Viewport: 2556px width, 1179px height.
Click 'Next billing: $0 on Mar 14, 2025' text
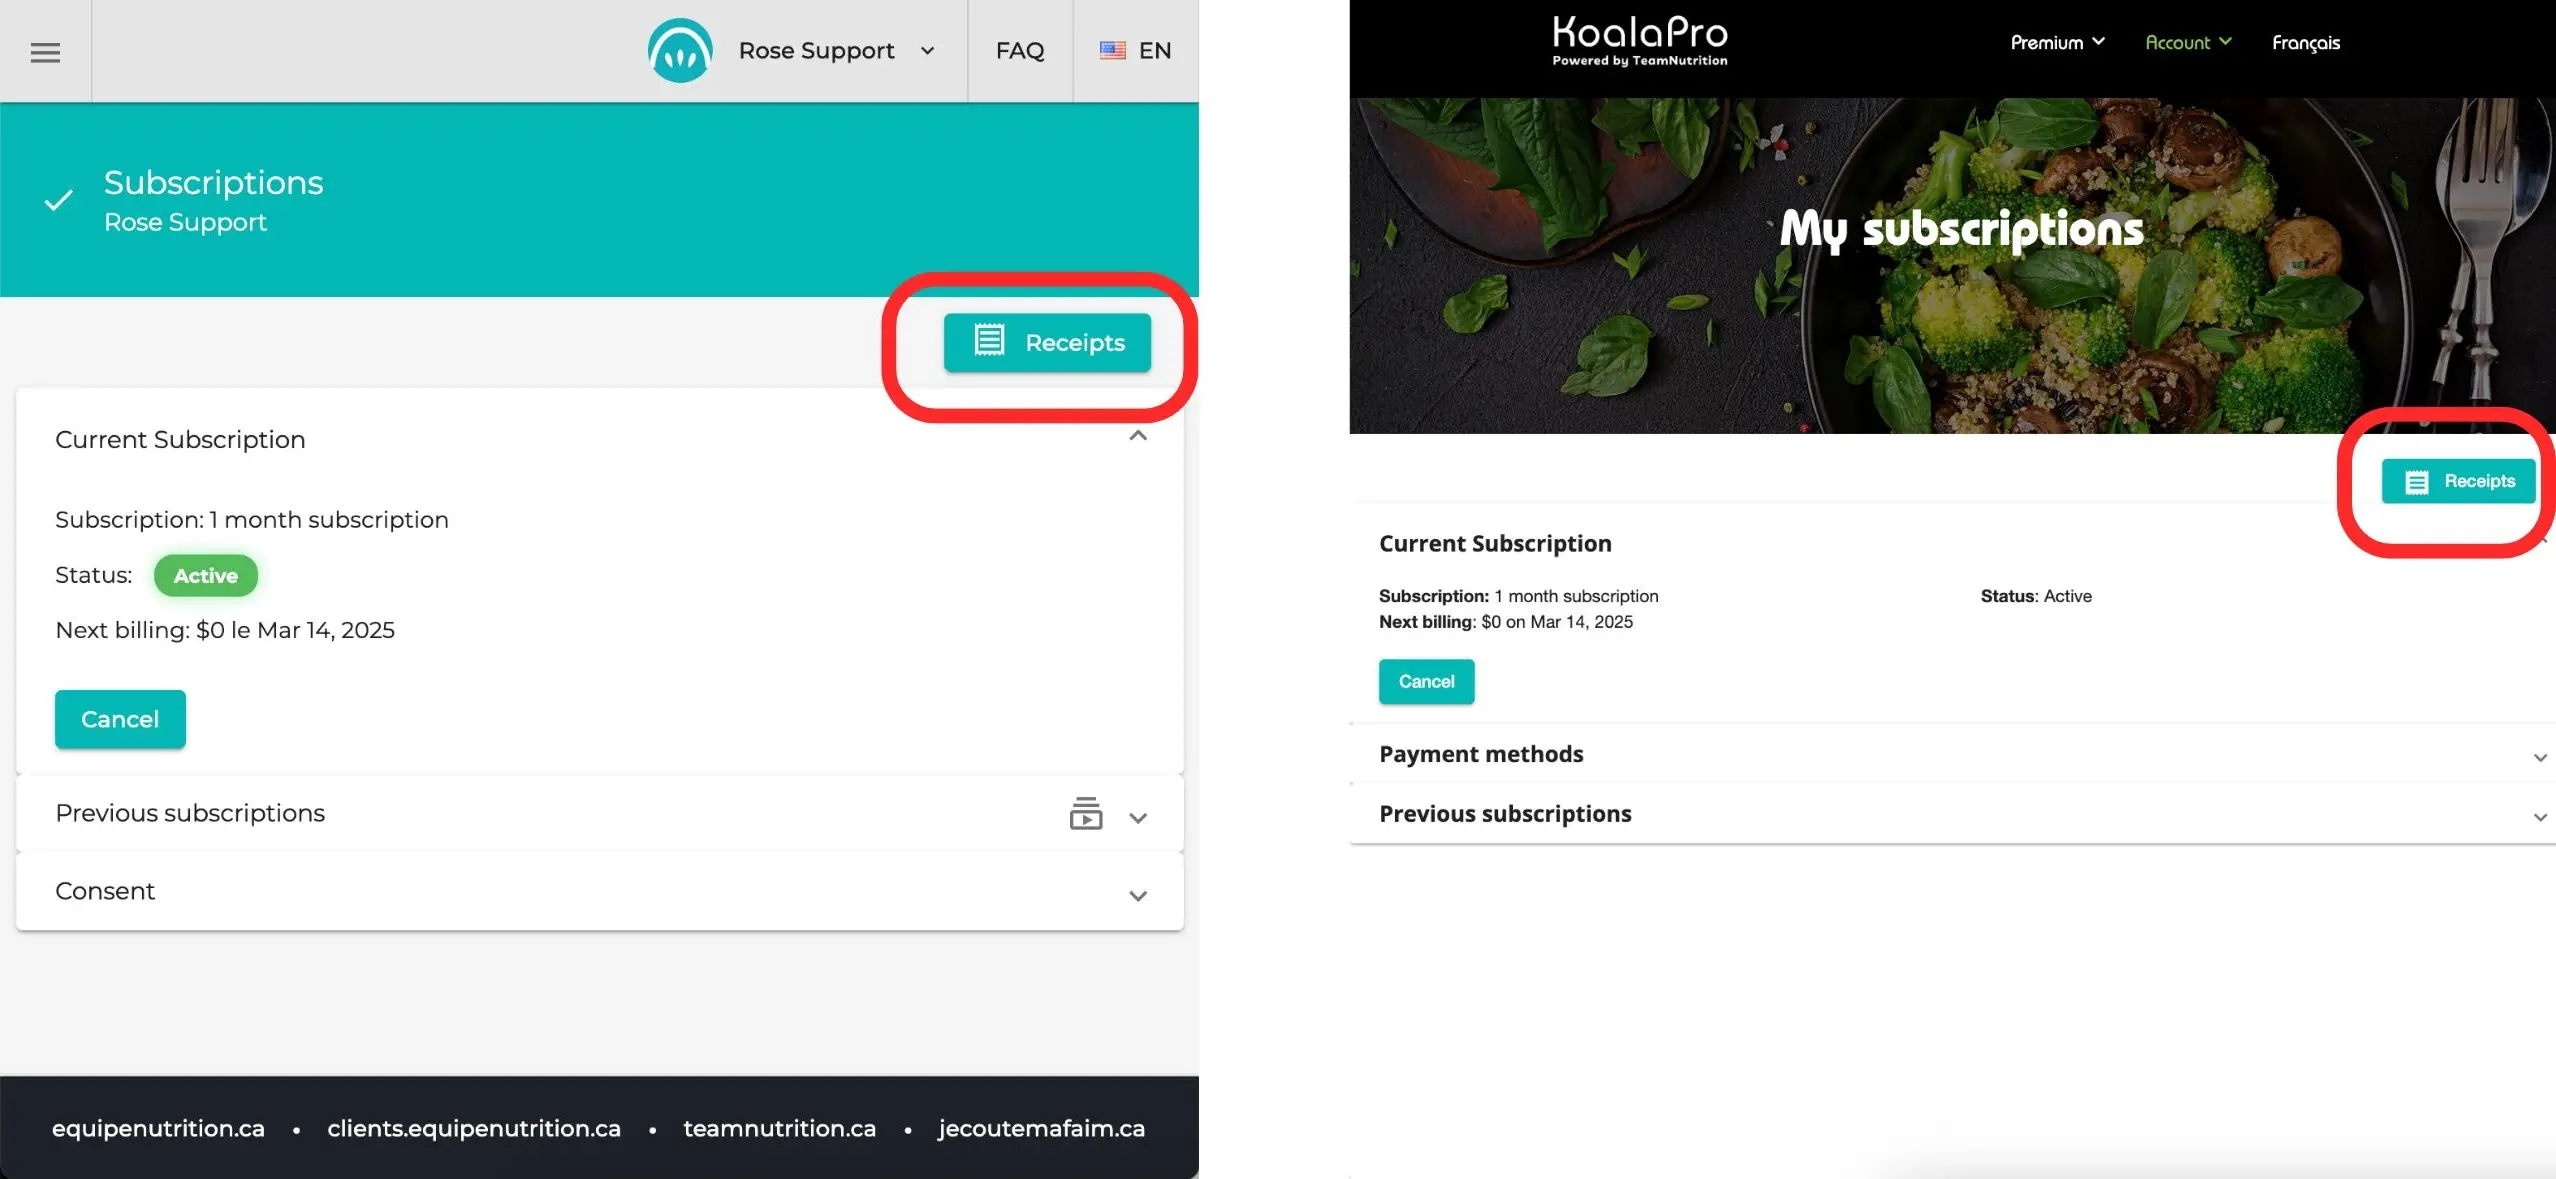(1506, 622)
